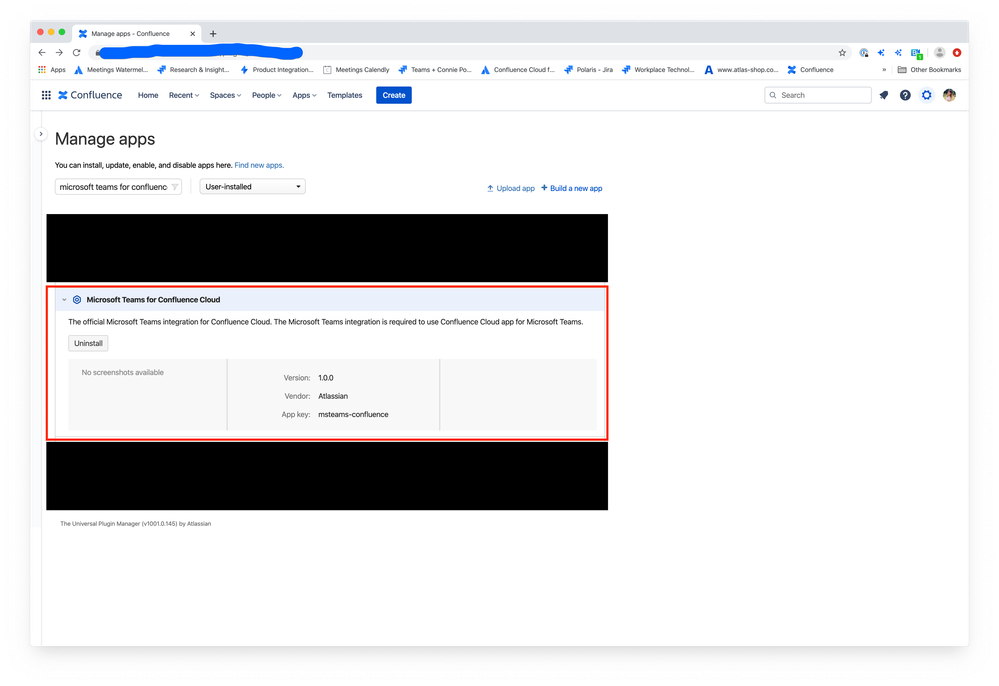
Task: Uninstall Microsoft Teams for Confluence Cloud
Action: click(88, 343)
